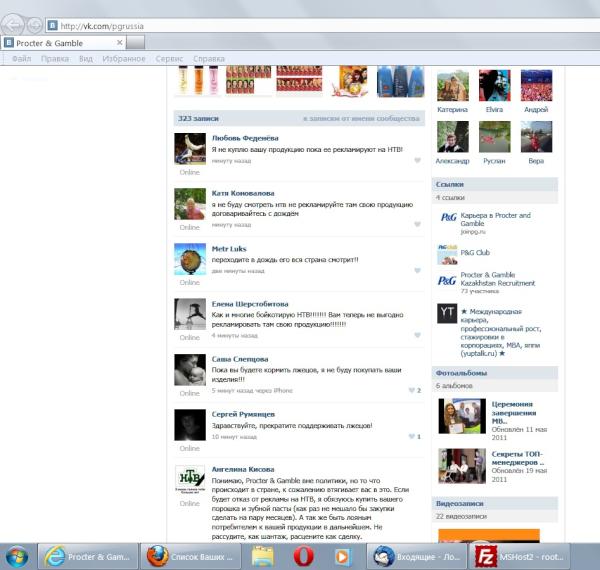
Task: Open the Файл menu
Action: 21,59
